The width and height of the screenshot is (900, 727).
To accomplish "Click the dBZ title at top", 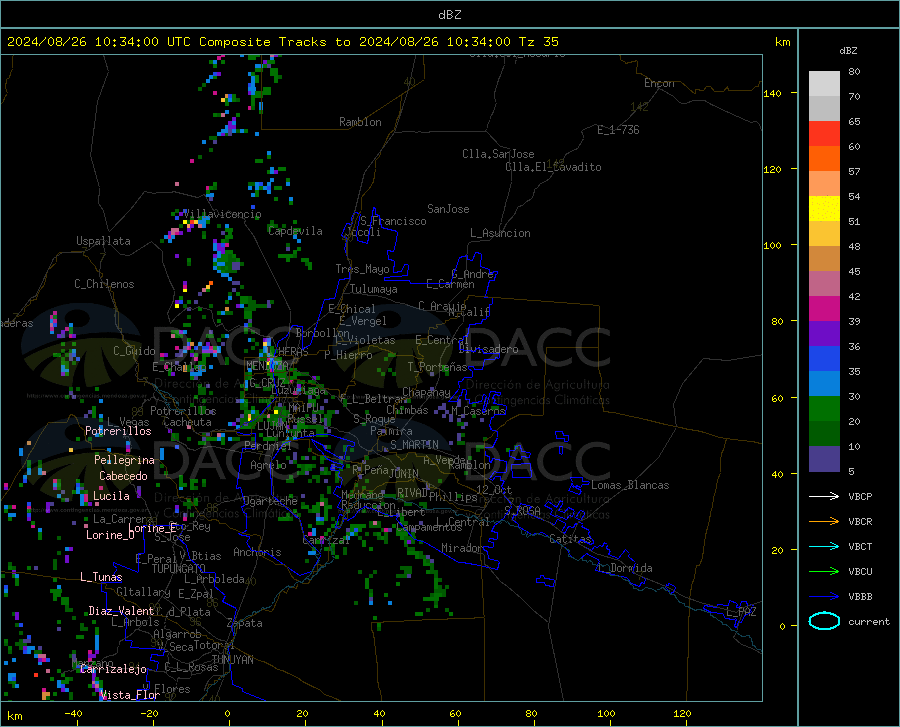I will tap(449, 15).
